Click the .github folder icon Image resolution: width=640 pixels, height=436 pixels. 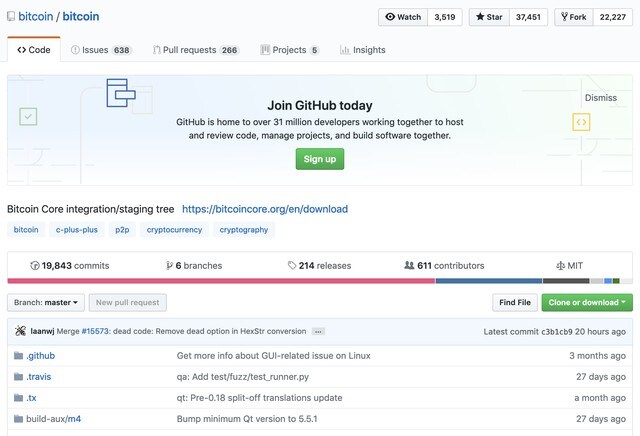click(x=18, y=356)
